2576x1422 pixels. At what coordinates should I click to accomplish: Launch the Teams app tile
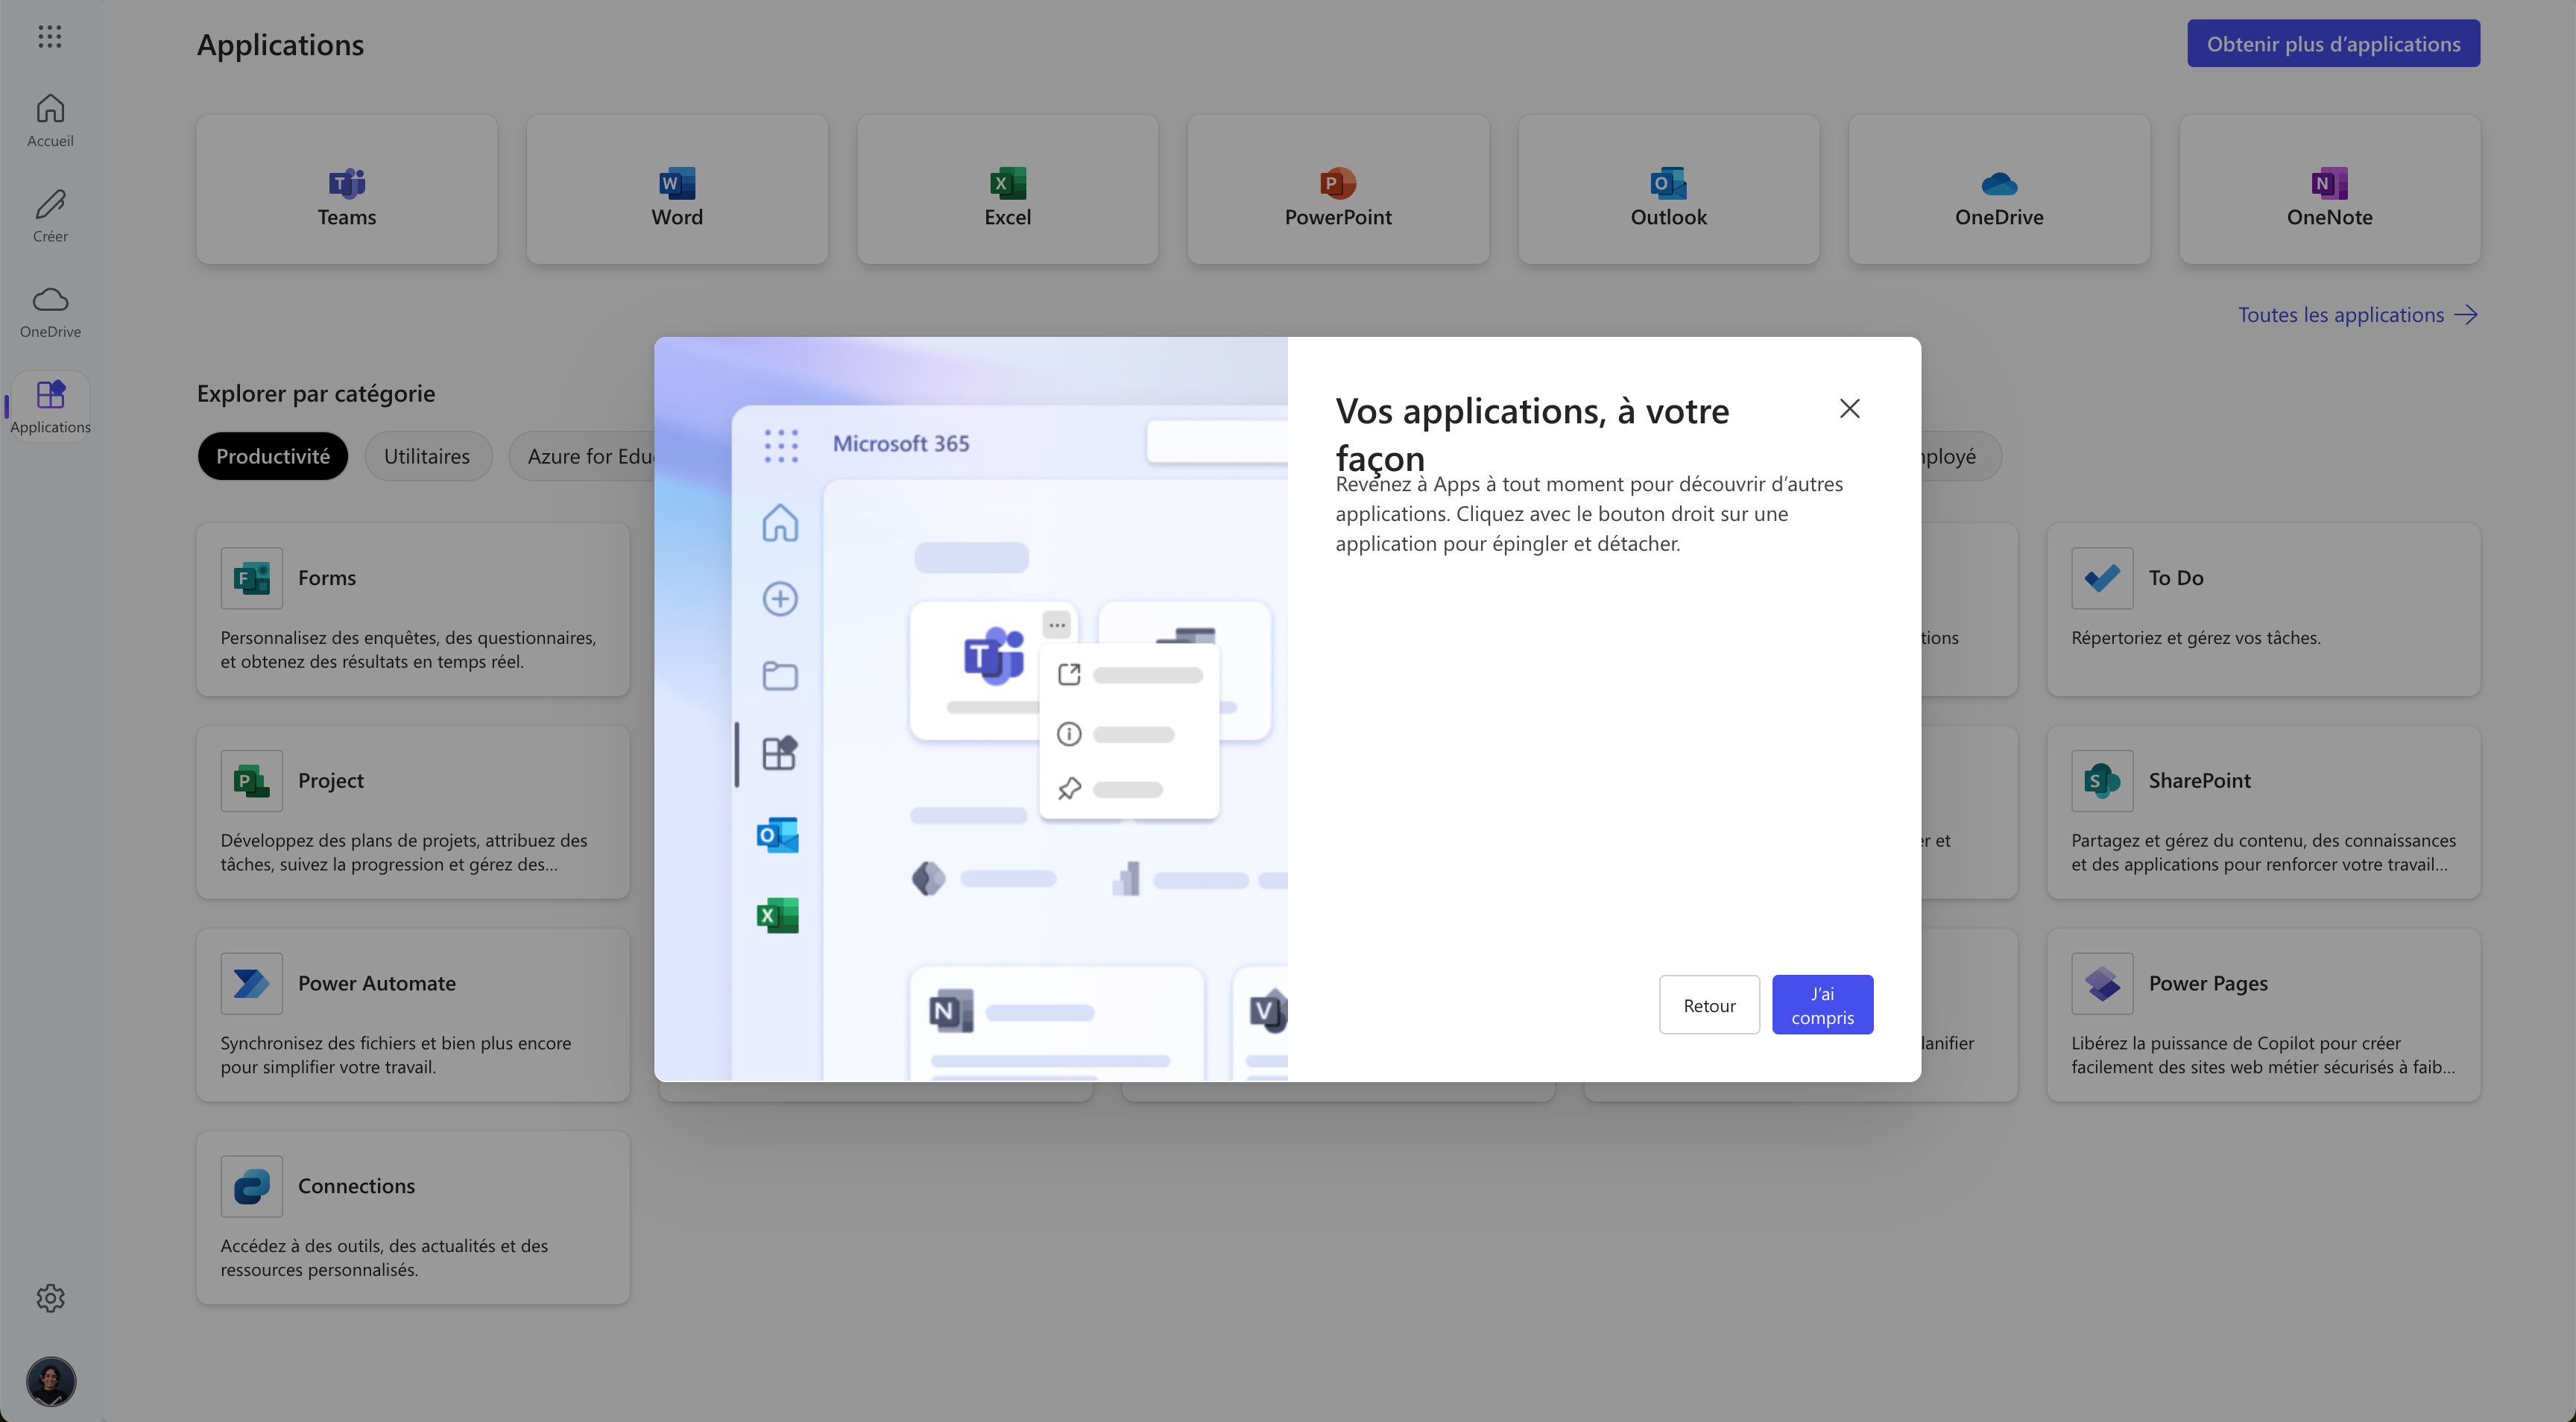point(347,189)
